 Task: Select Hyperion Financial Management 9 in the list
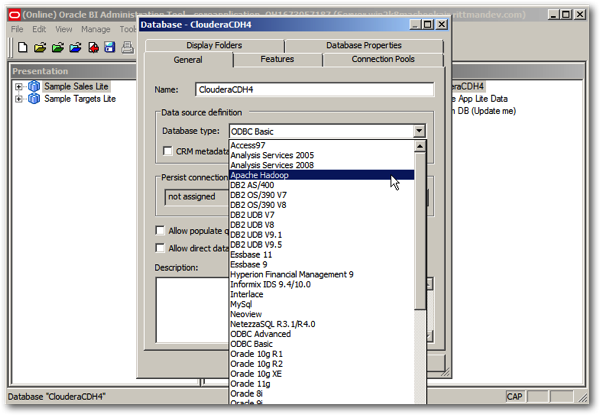coord(322,275)
